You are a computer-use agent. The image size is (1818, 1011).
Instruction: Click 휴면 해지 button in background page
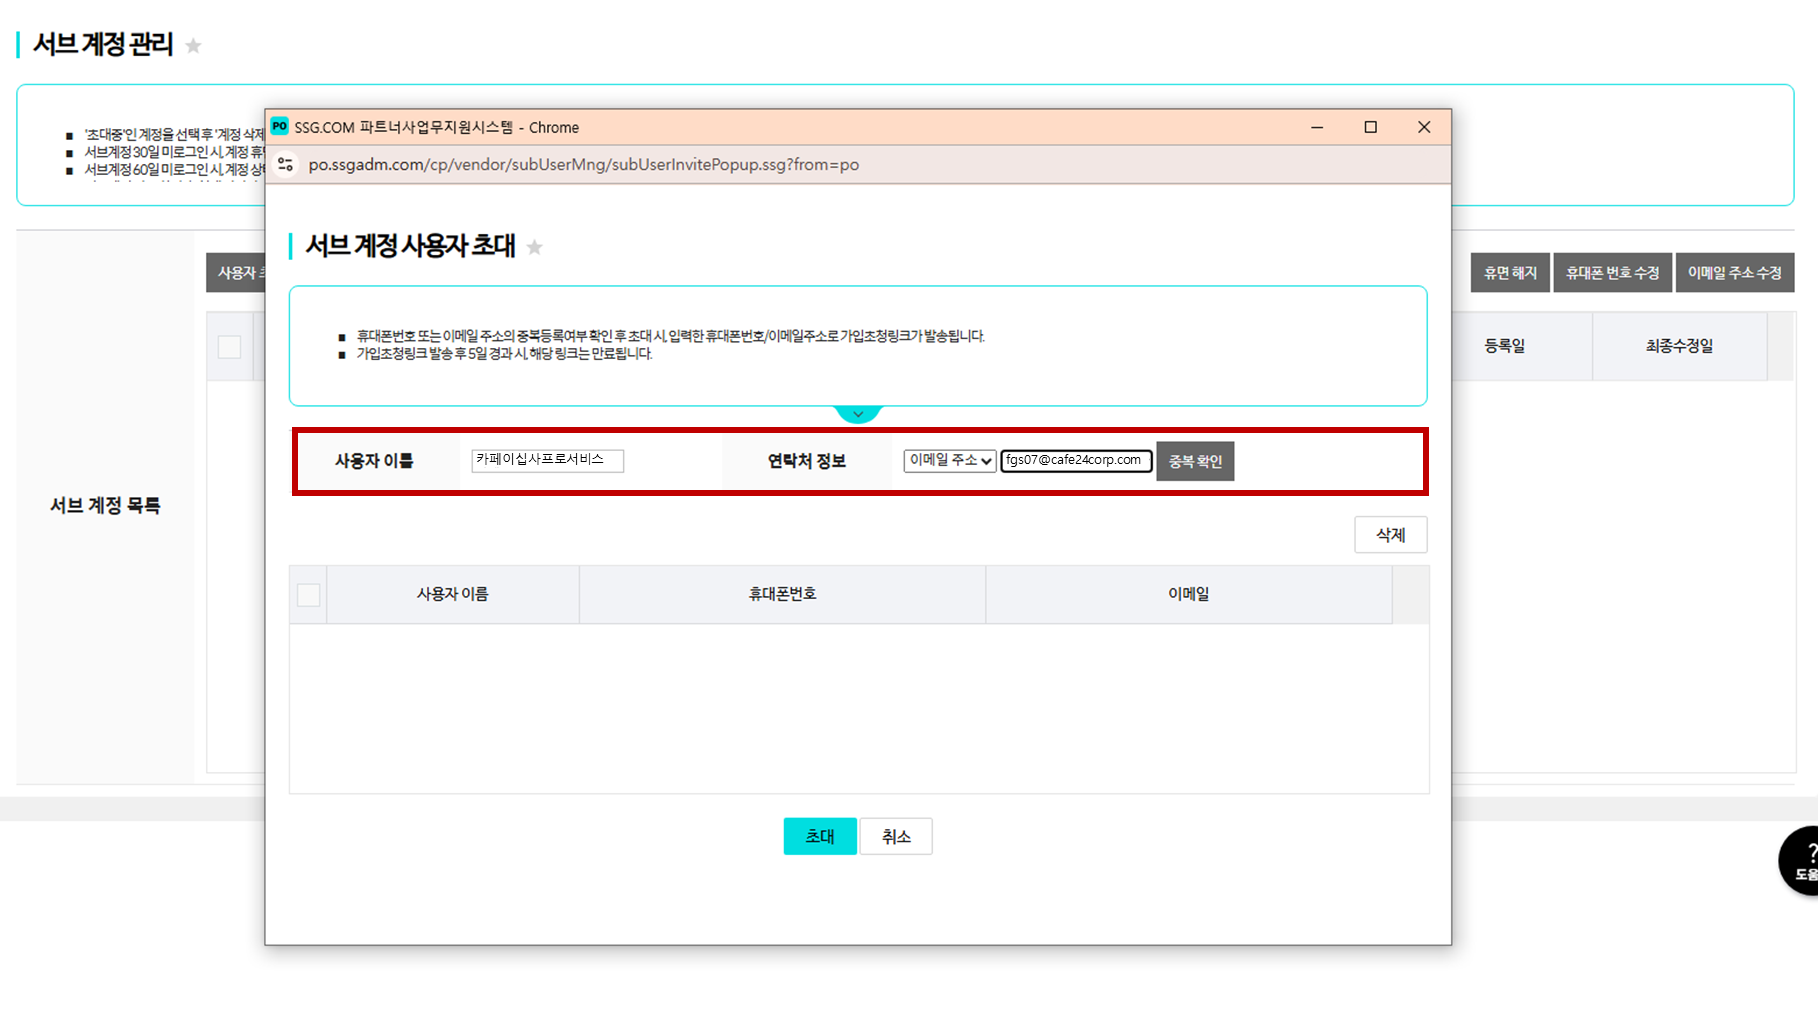click(x=1510, y=273)
